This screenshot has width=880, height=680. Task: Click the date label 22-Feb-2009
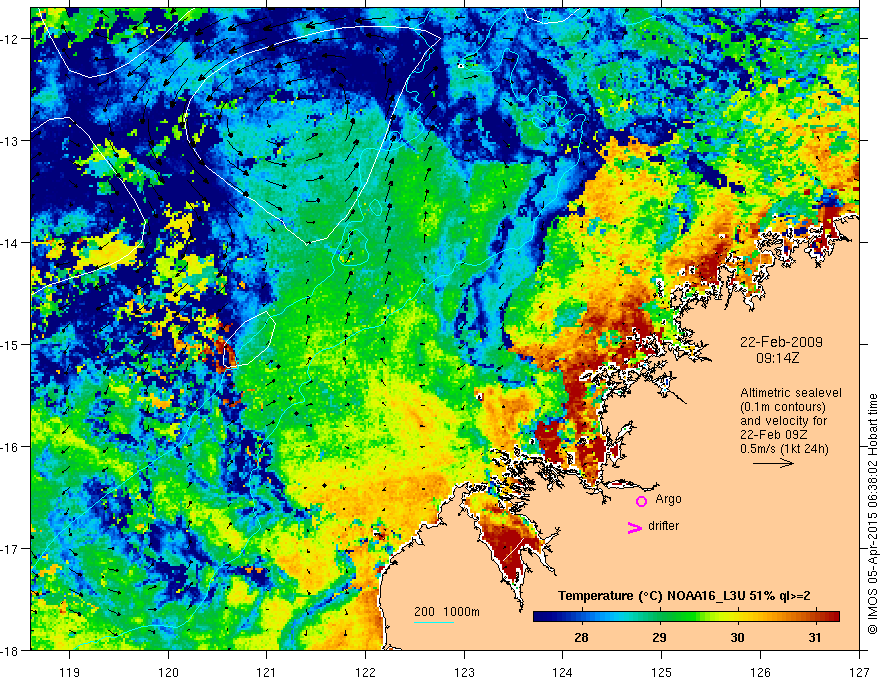tap(781, 342)
